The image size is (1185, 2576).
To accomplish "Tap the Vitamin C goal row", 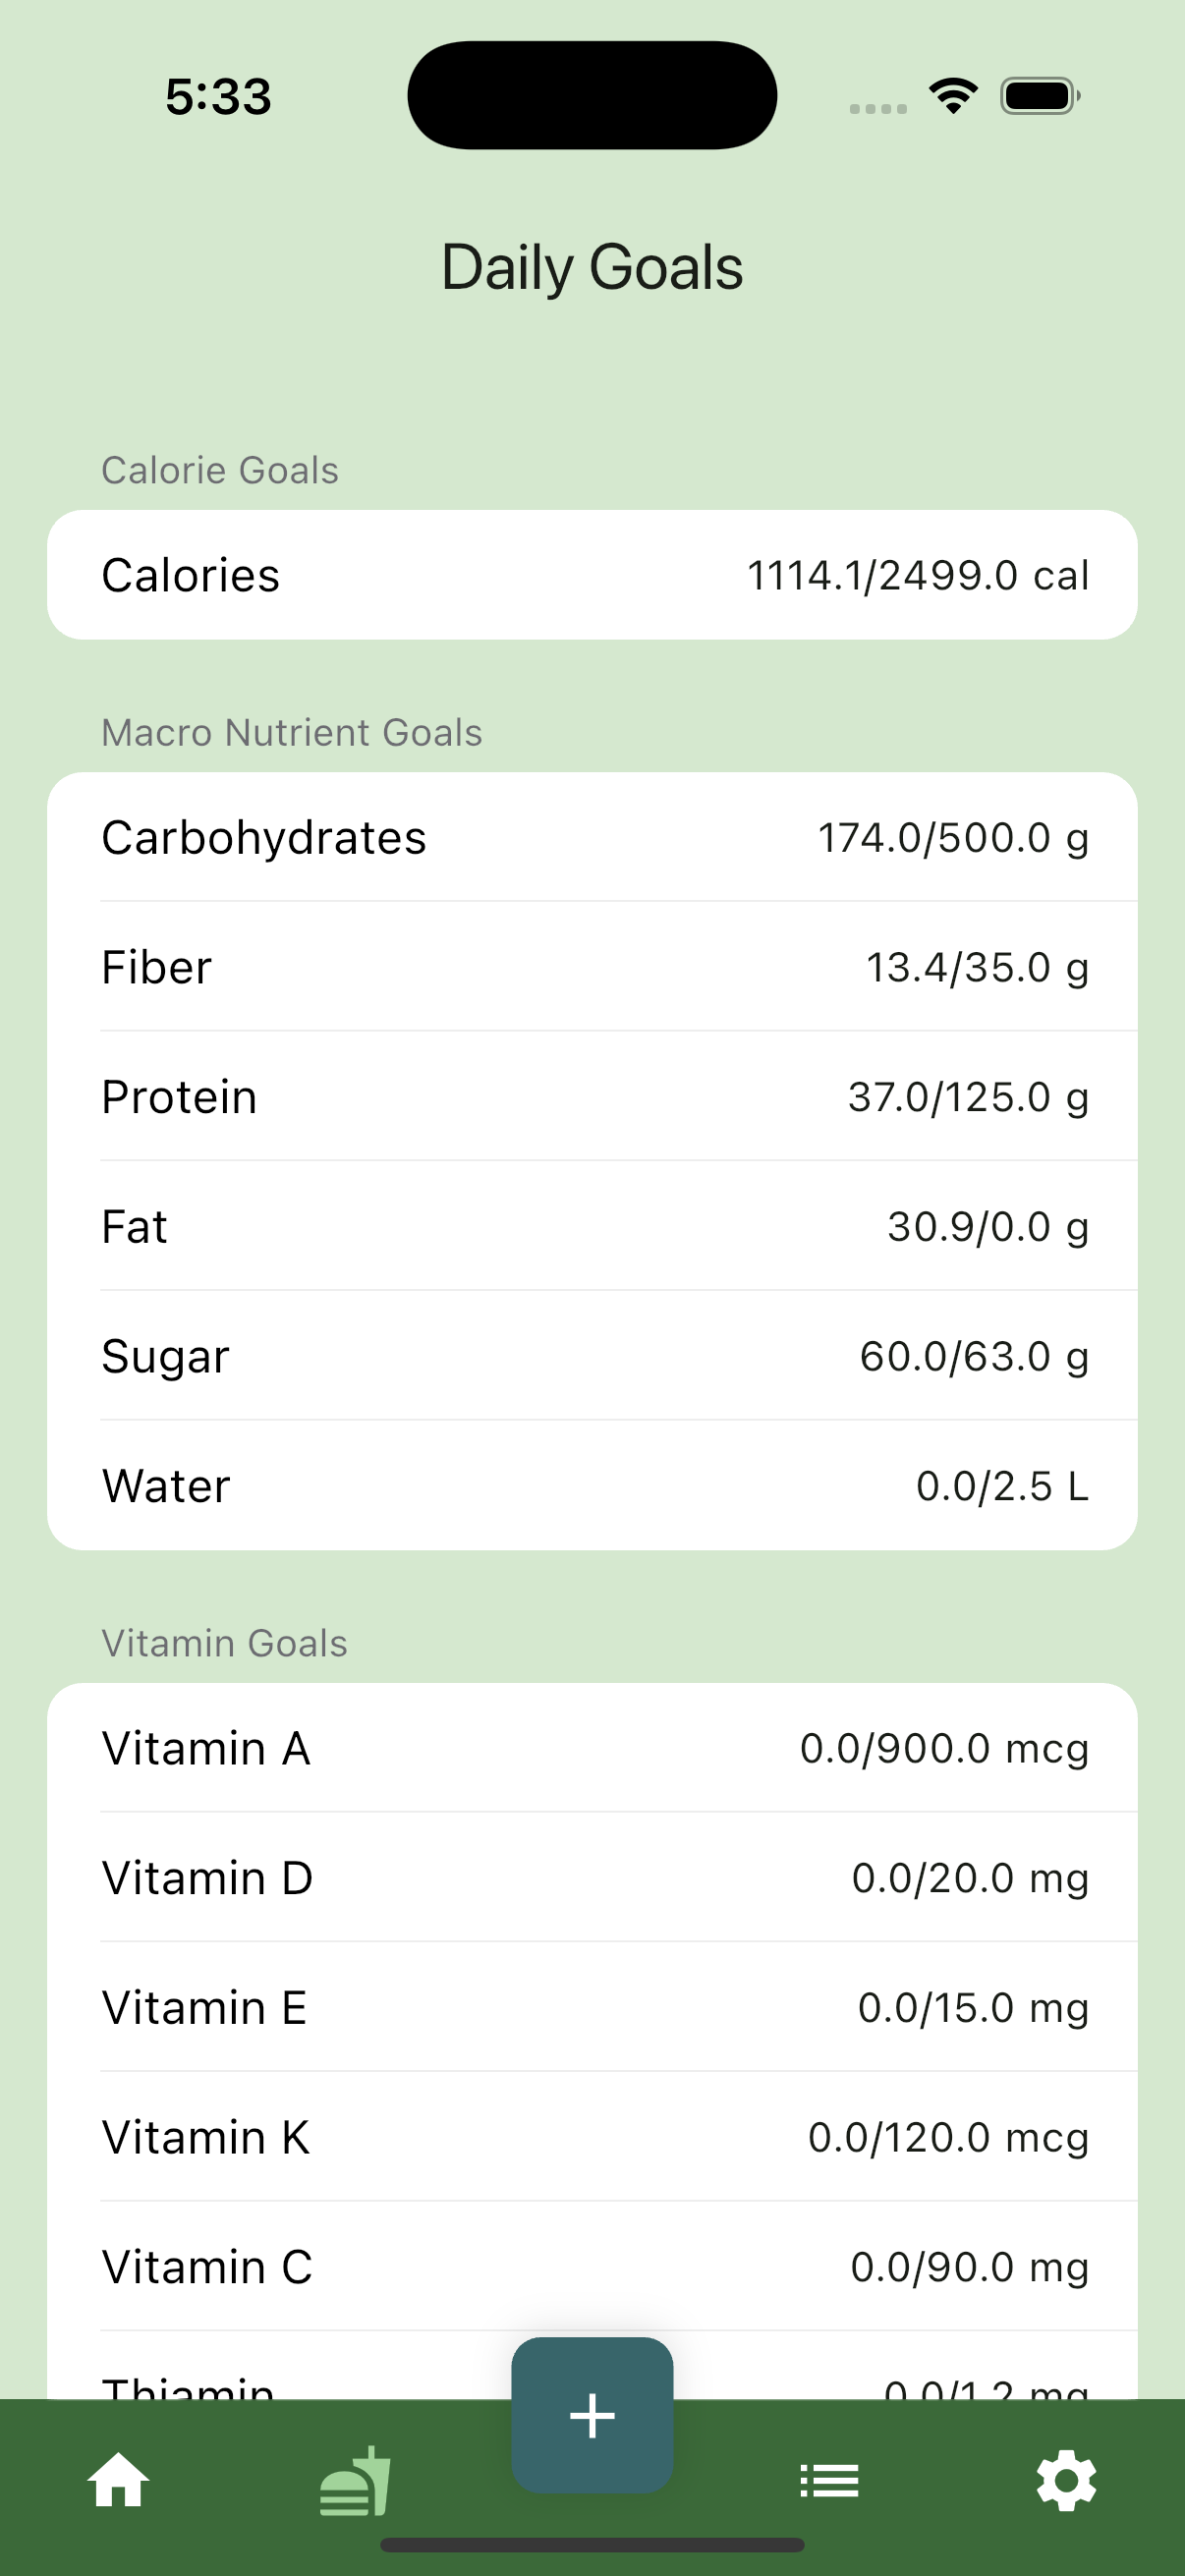I will coord(592,2266).
